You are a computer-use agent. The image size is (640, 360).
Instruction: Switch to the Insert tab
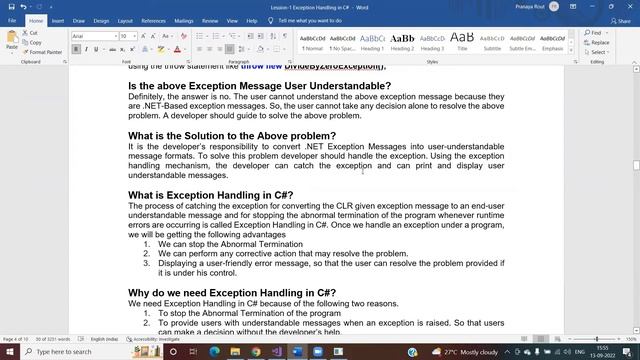58,21
